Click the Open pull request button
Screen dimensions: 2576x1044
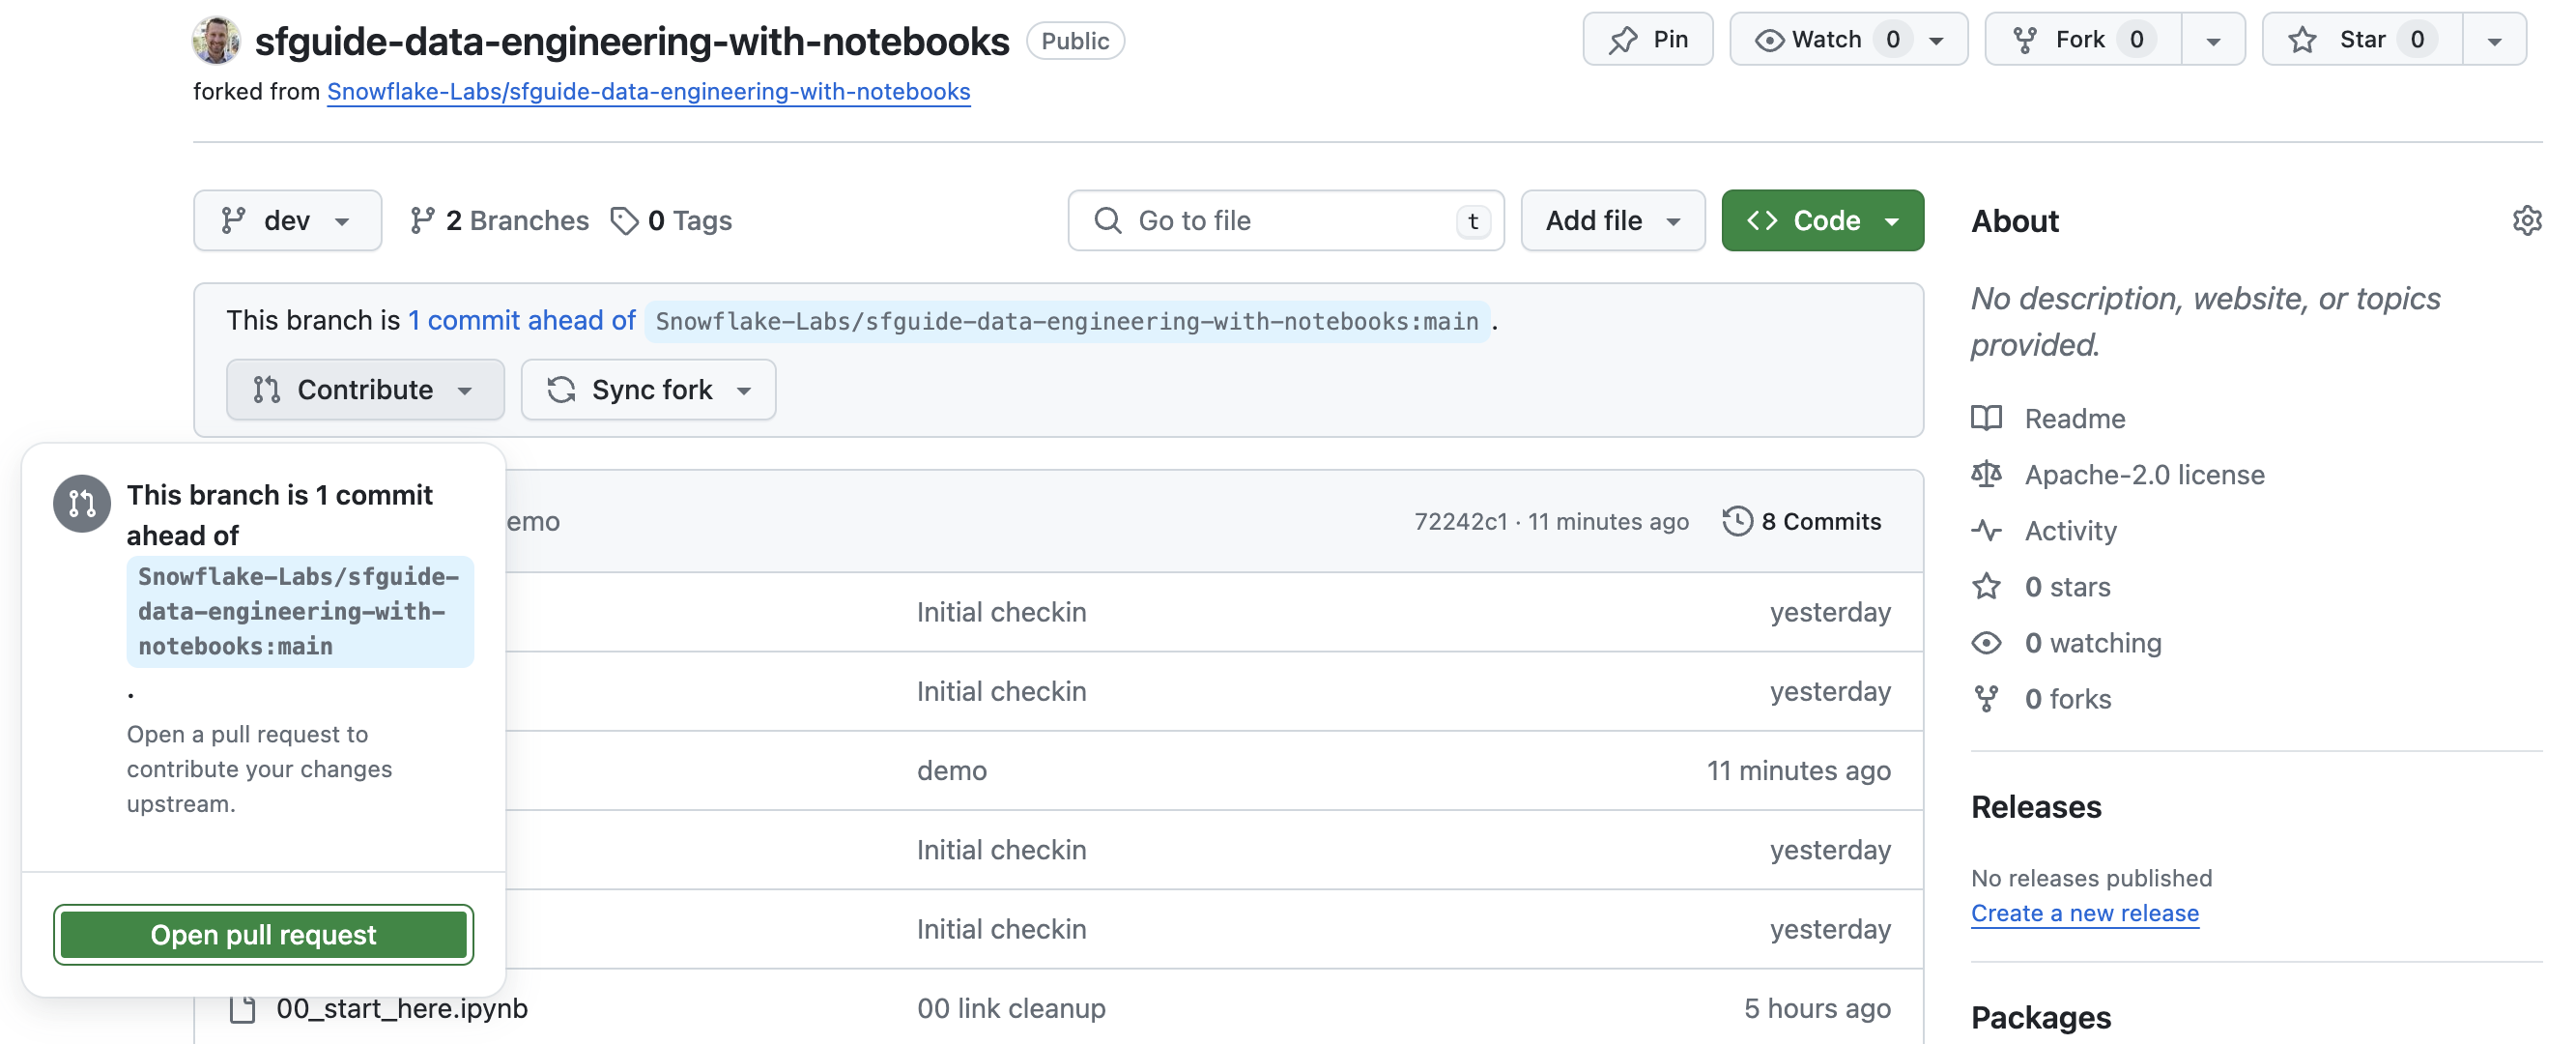(263, 934)
